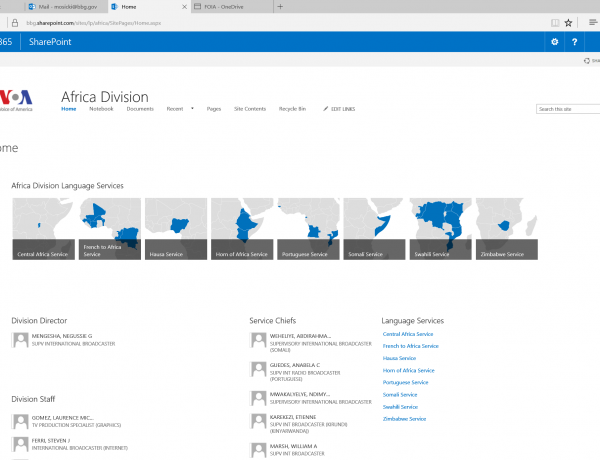Follow the Hausa Service list link
600x460 pixels.
coord(399,358)
